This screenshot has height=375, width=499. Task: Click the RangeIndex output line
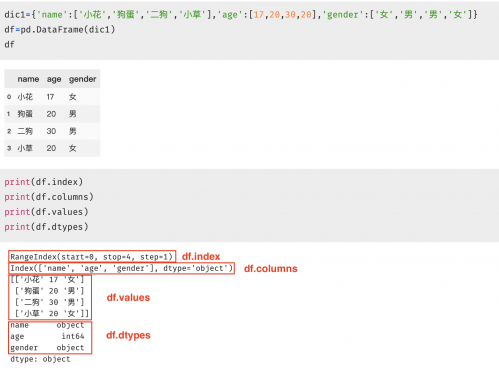(x=92, y=257)
